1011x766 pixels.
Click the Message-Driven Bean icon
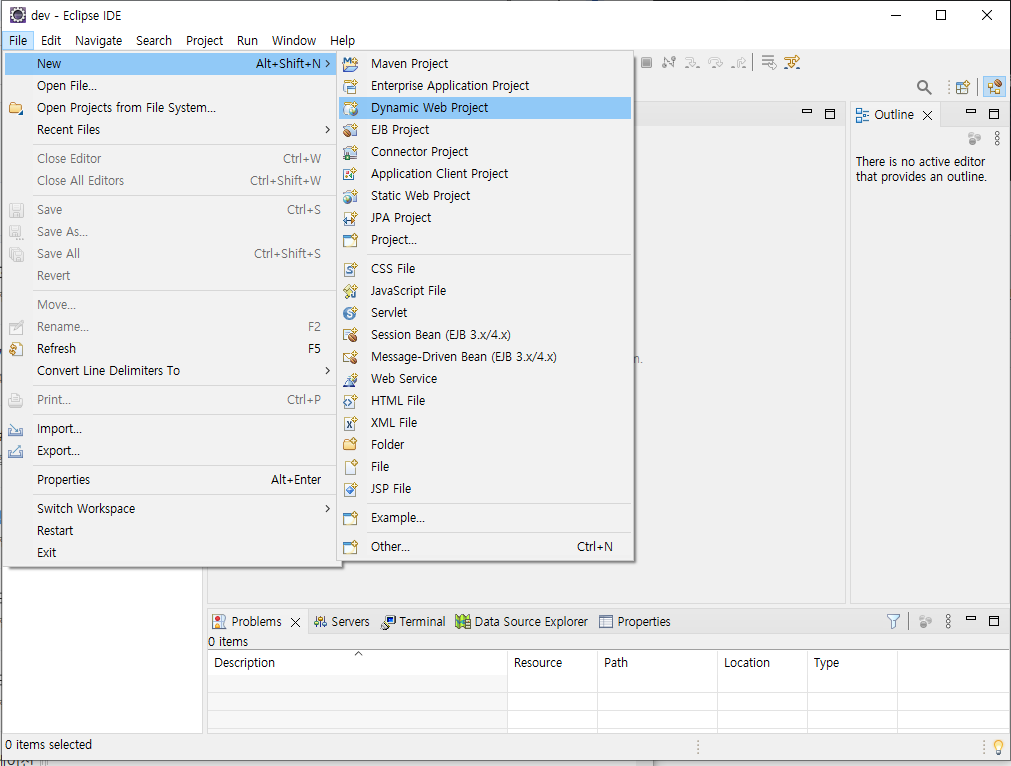[x=350, y=357]
